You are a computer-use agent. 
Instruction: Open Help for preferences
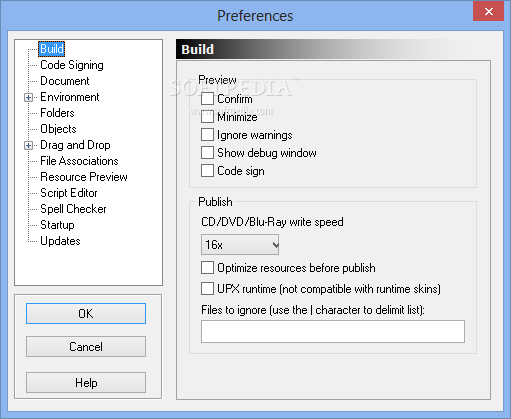(86, 383)
